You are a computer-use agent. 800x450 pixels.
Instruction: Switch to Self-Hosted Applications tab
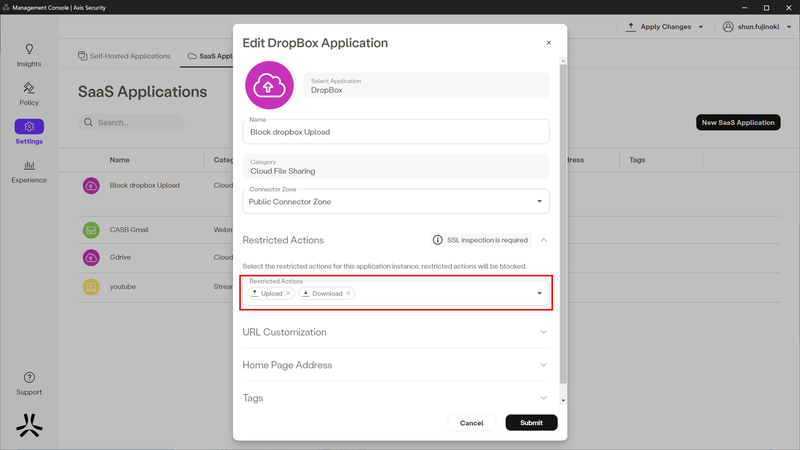click(x=124, y=56)
